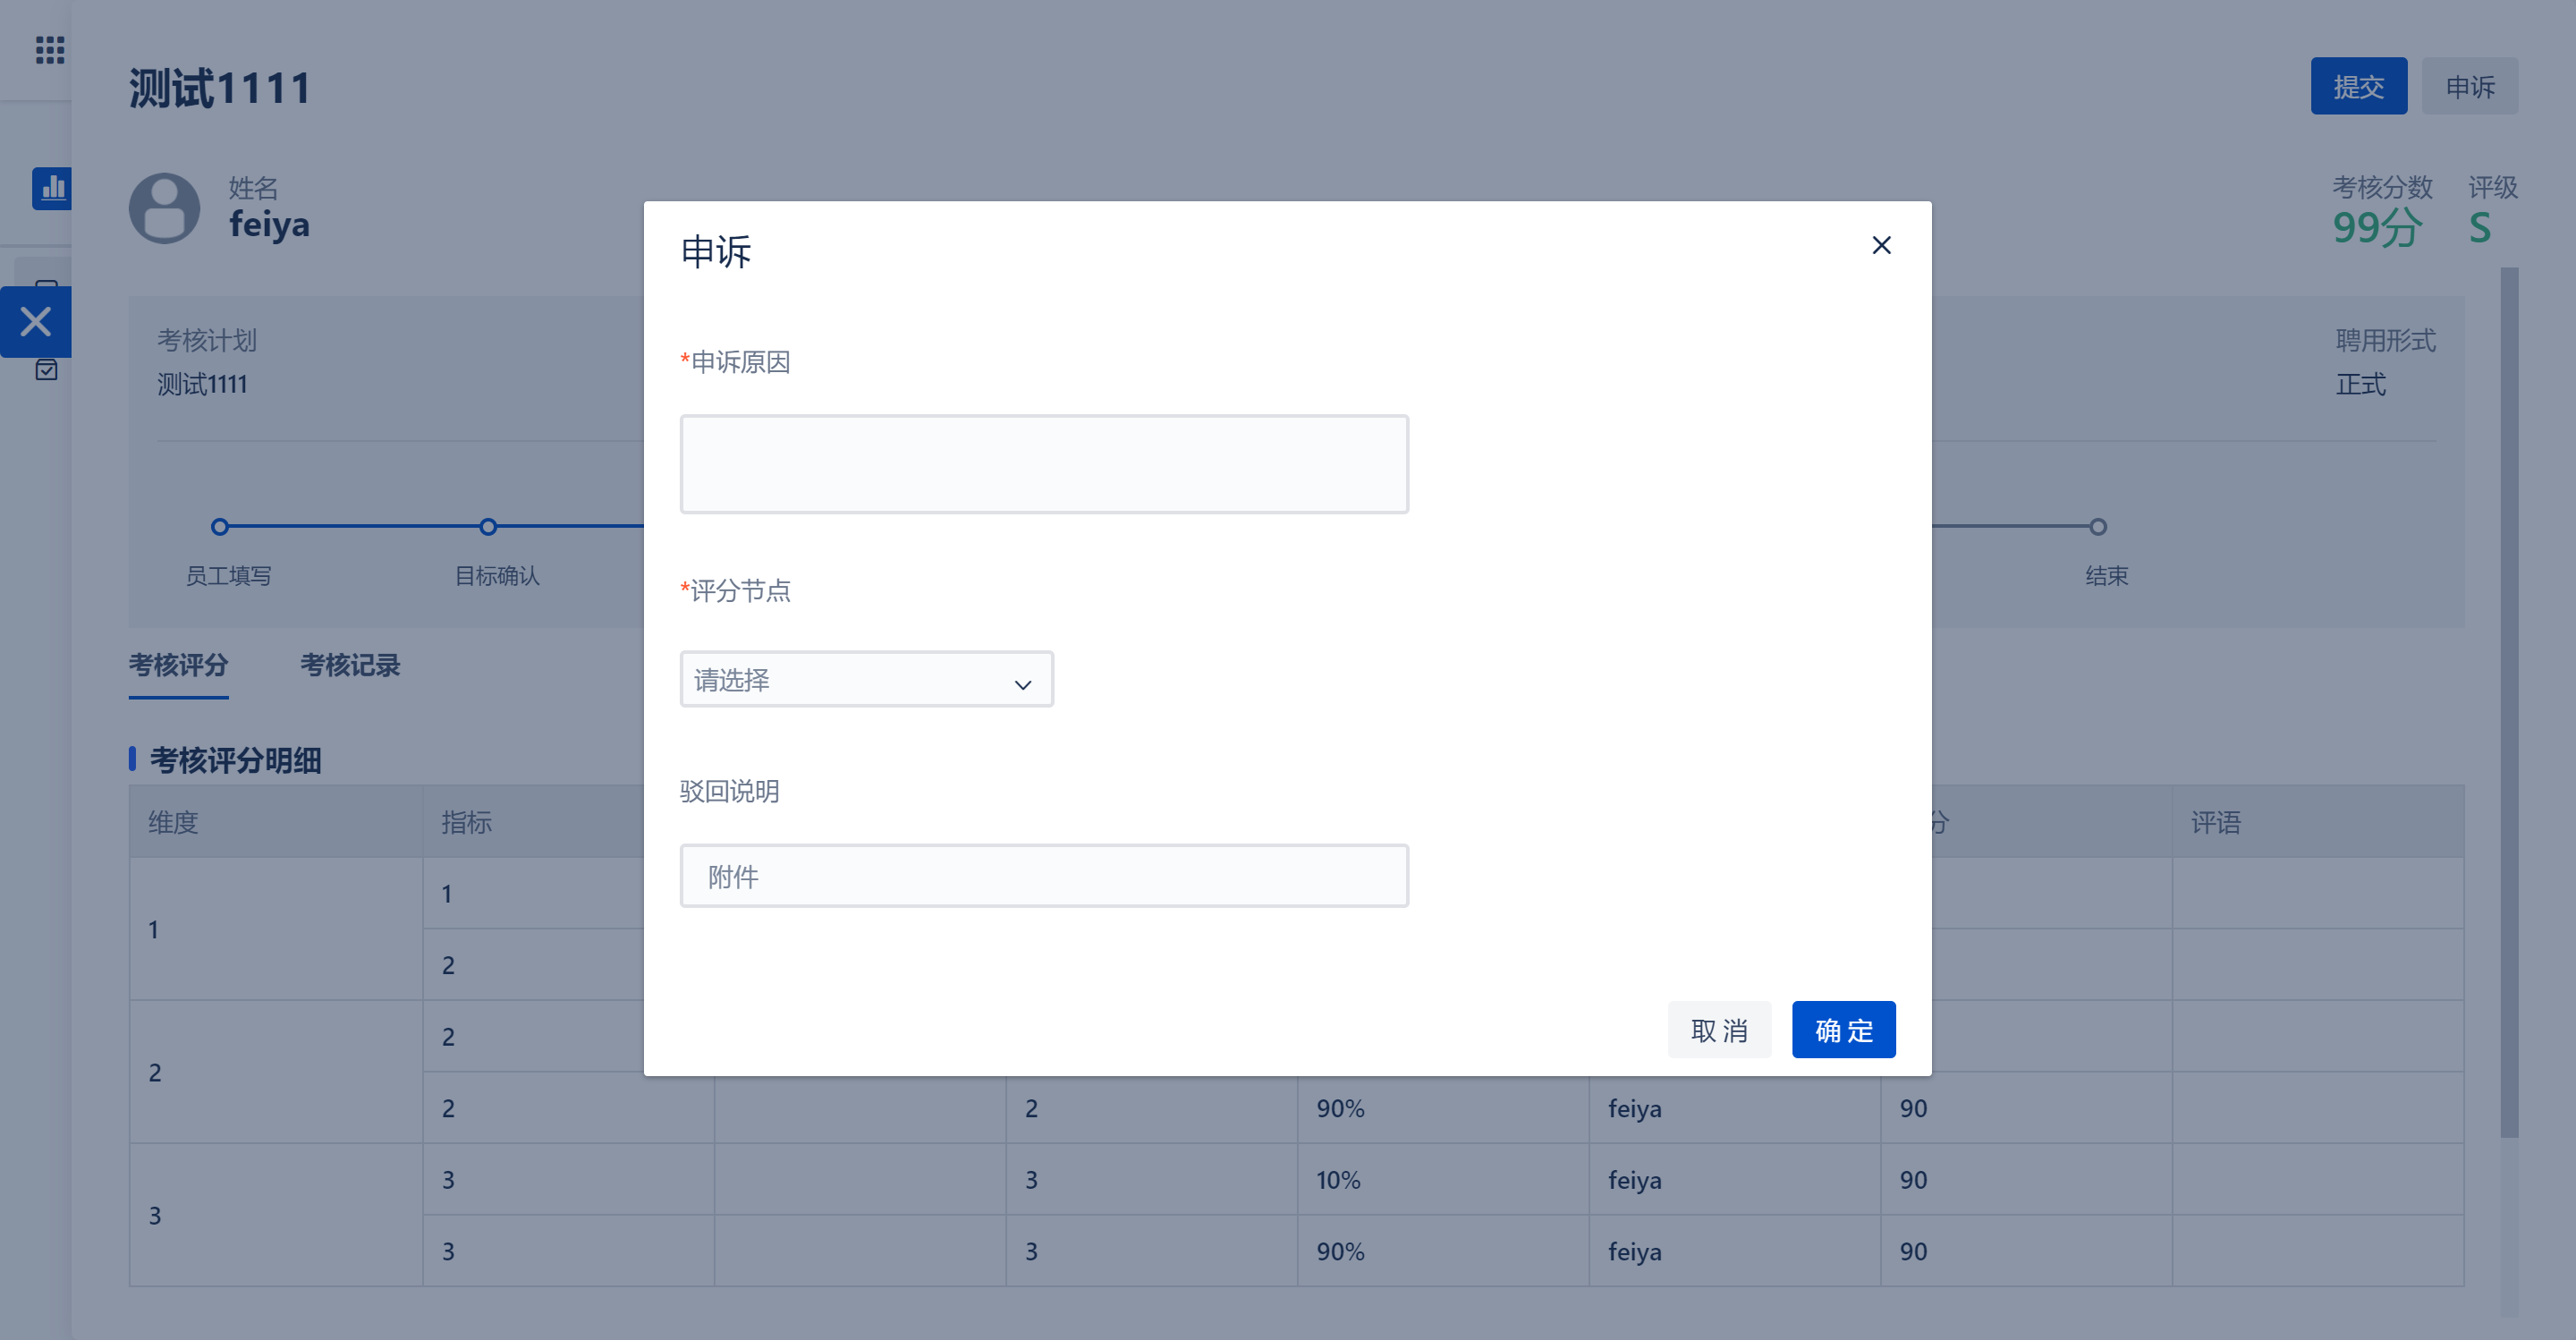The image size is (2576, 1340).
Task: Click the 提交 button in the header
Action: [x=2358, y=86]
